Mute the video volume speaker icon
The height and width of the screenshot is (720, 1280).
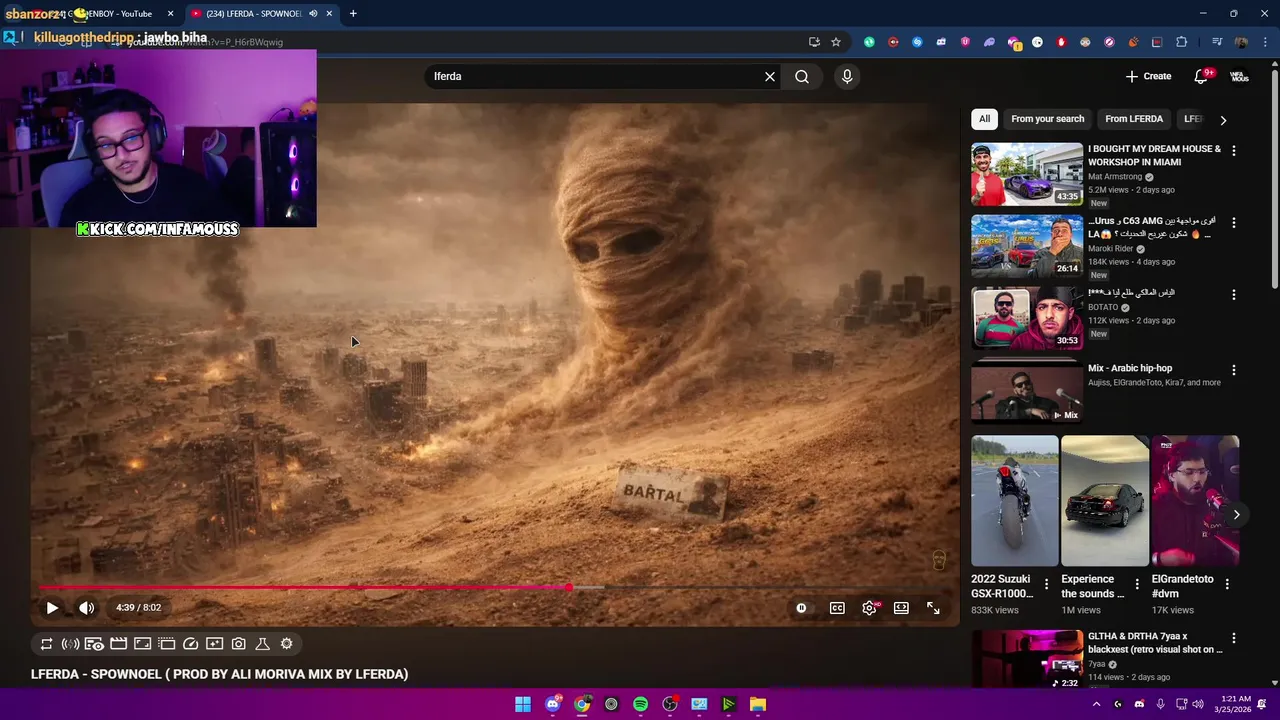pos(87,608)
